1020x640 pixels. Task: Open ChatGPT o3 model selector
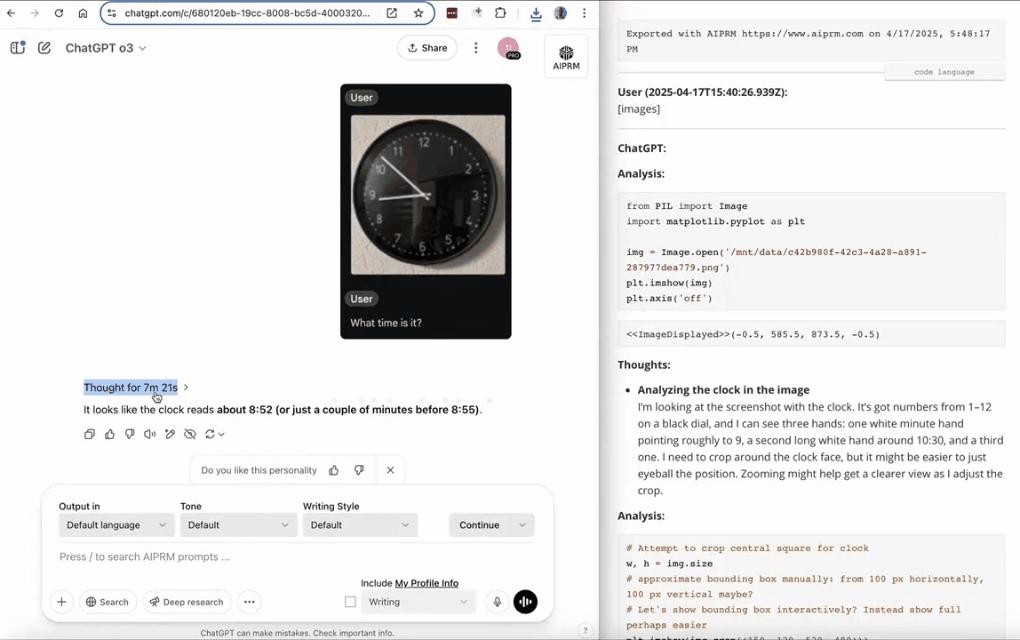[105, 48]
